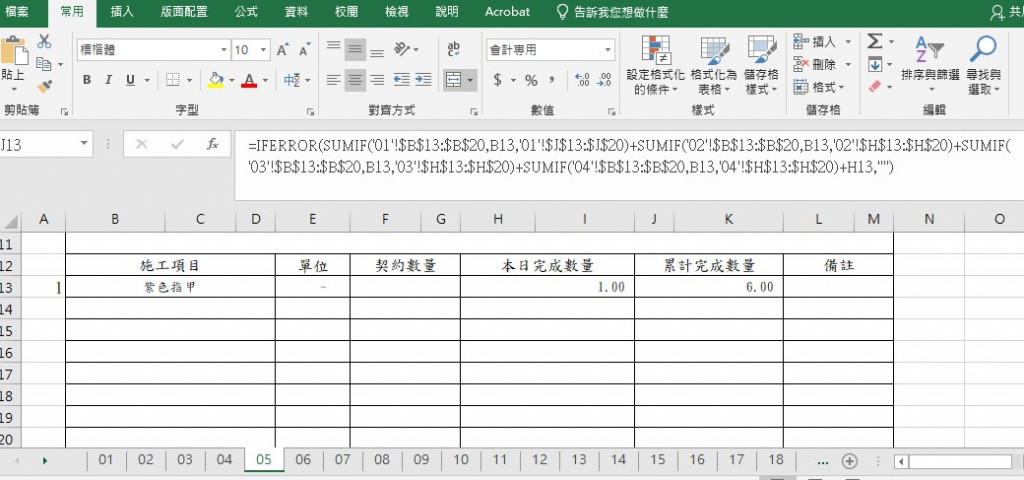The image size is (1024, 480).
Task: Open the font size 10 dropdown
Action: (x=264, y=50)
